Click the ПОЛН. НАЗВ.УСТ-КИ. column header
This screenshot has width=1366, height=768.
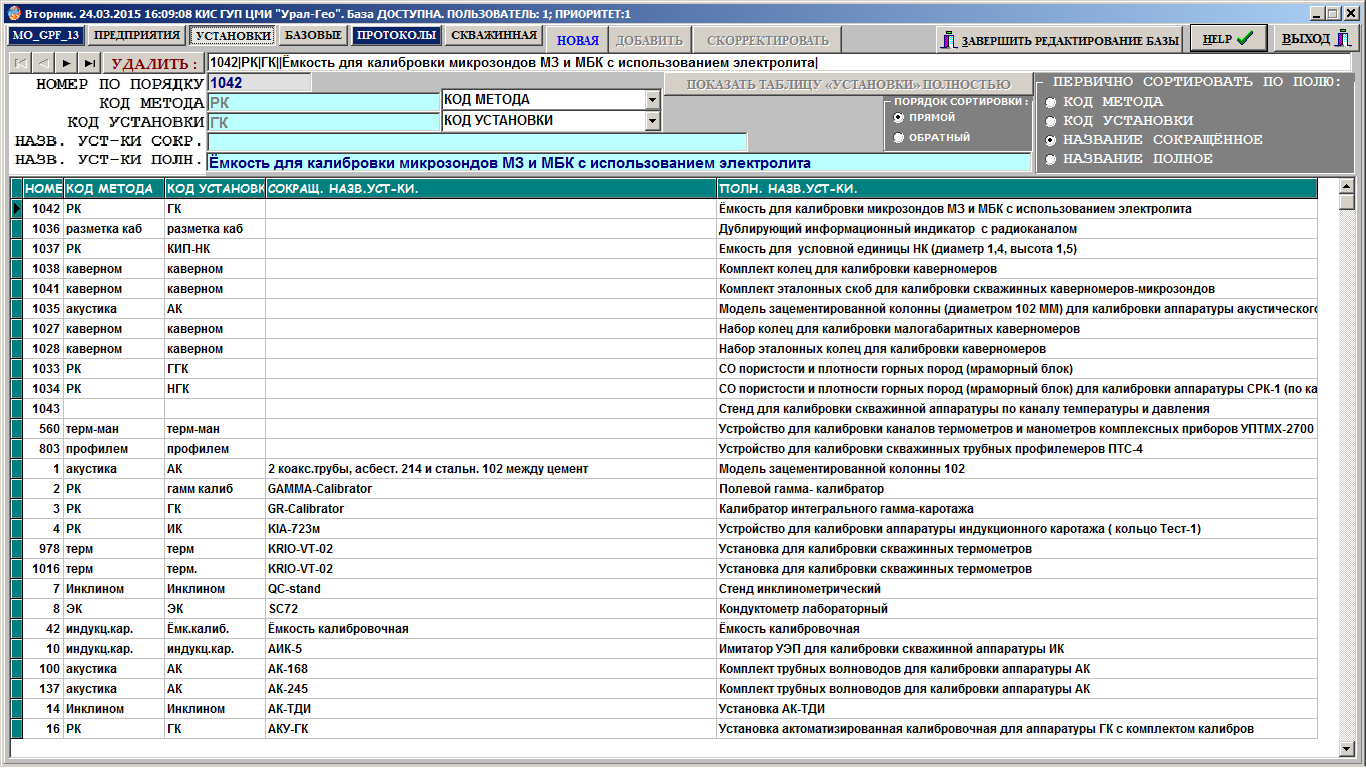[x=1017, y=189]
